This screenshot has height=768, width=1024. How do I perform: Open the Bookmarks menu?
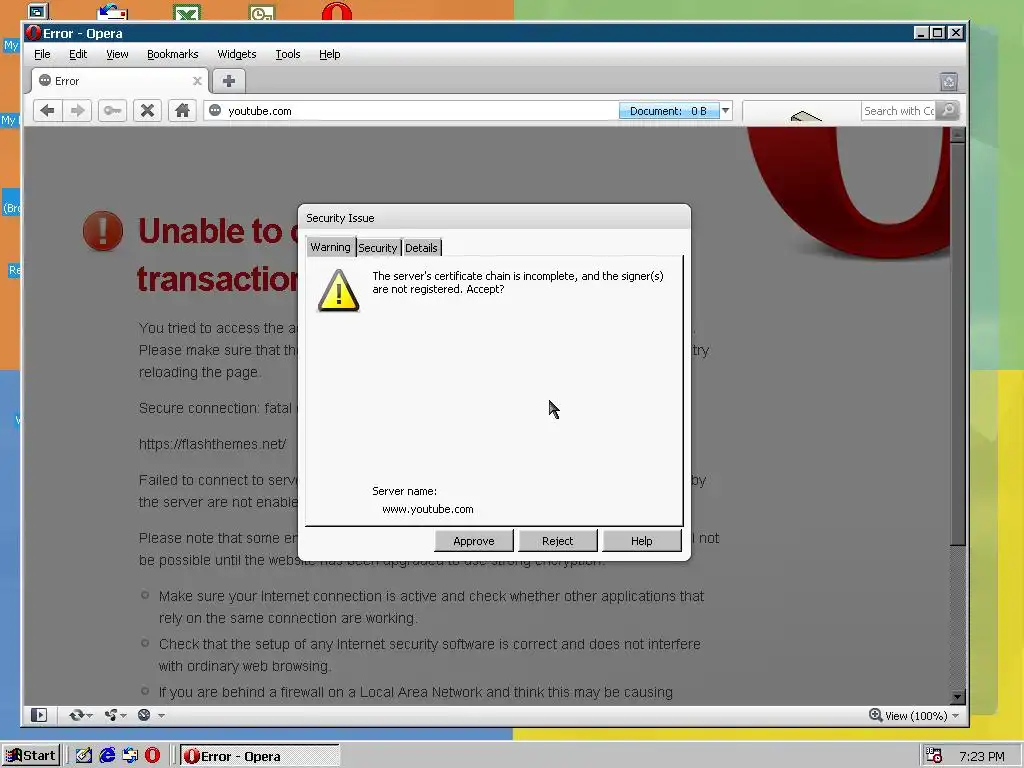click(x=172, y=54)
